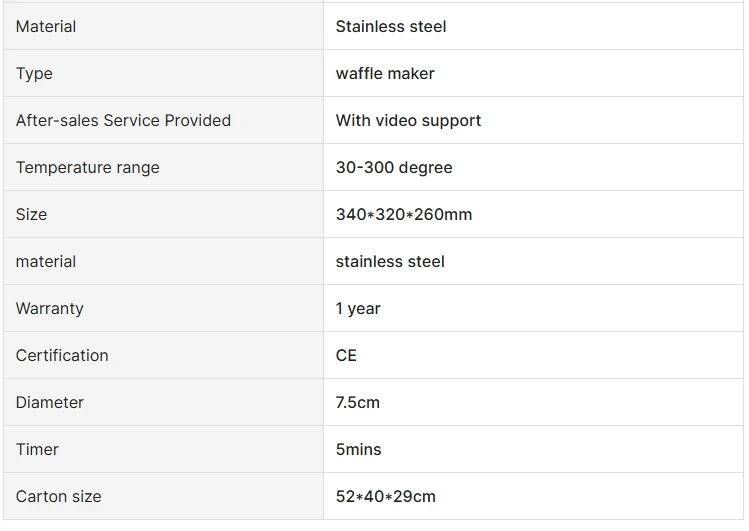Click the '52*40*29cm' carton size value

[x=386, y=497]
